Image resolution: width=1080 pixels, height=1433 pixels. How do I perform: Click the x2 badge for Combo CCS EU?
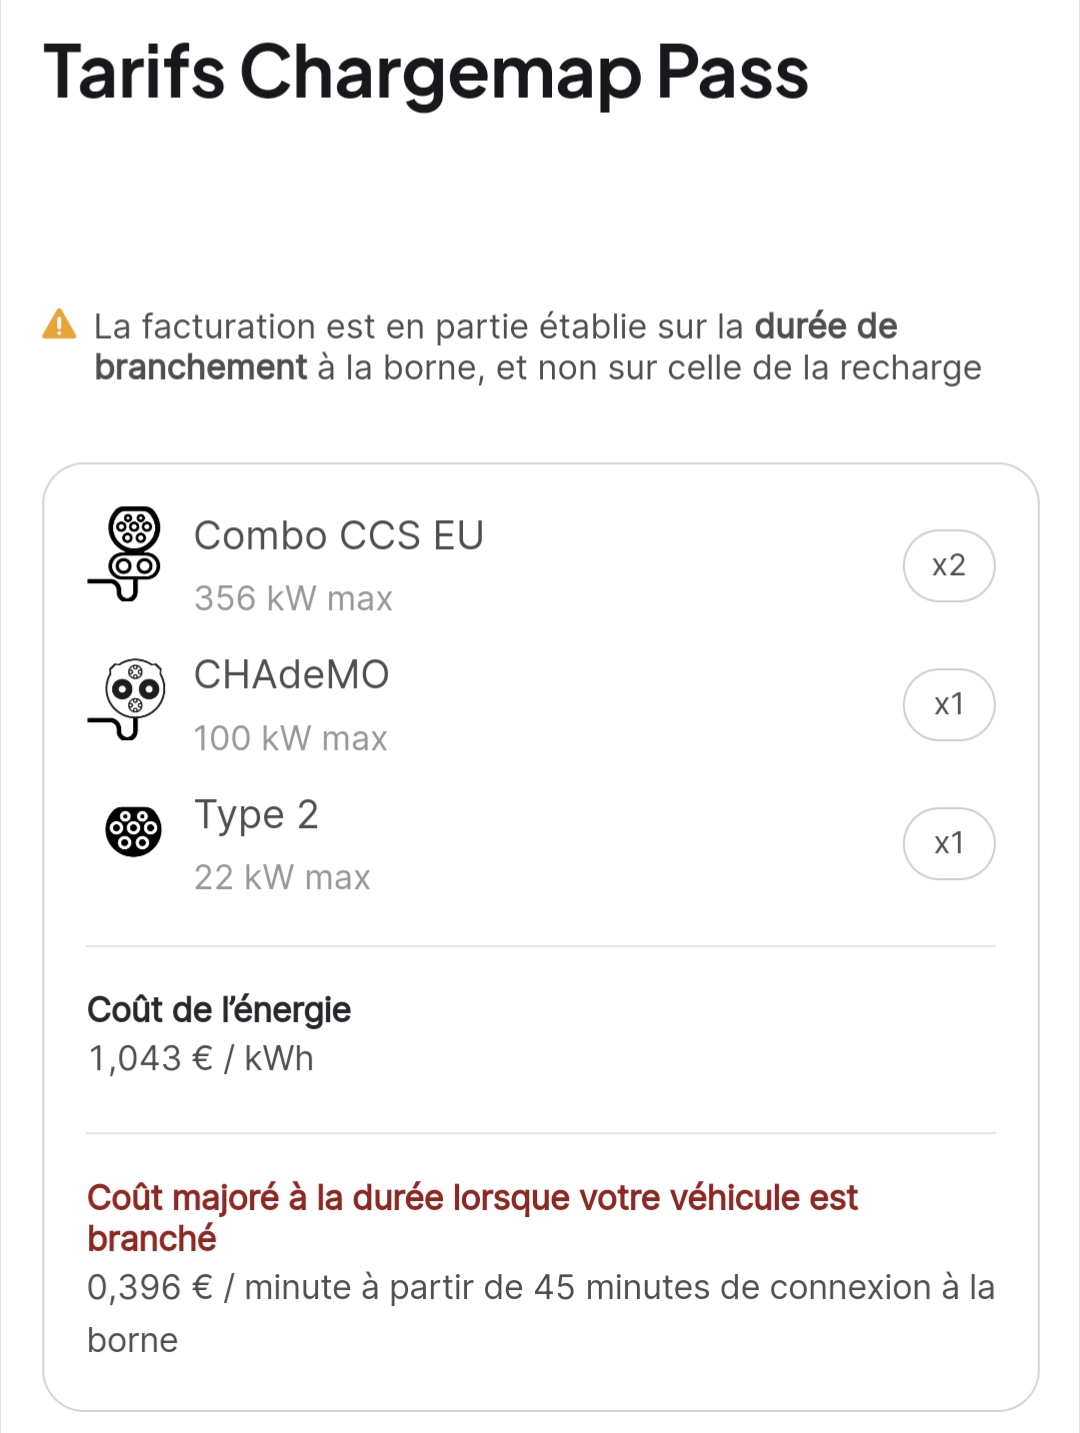coord(948,566)
